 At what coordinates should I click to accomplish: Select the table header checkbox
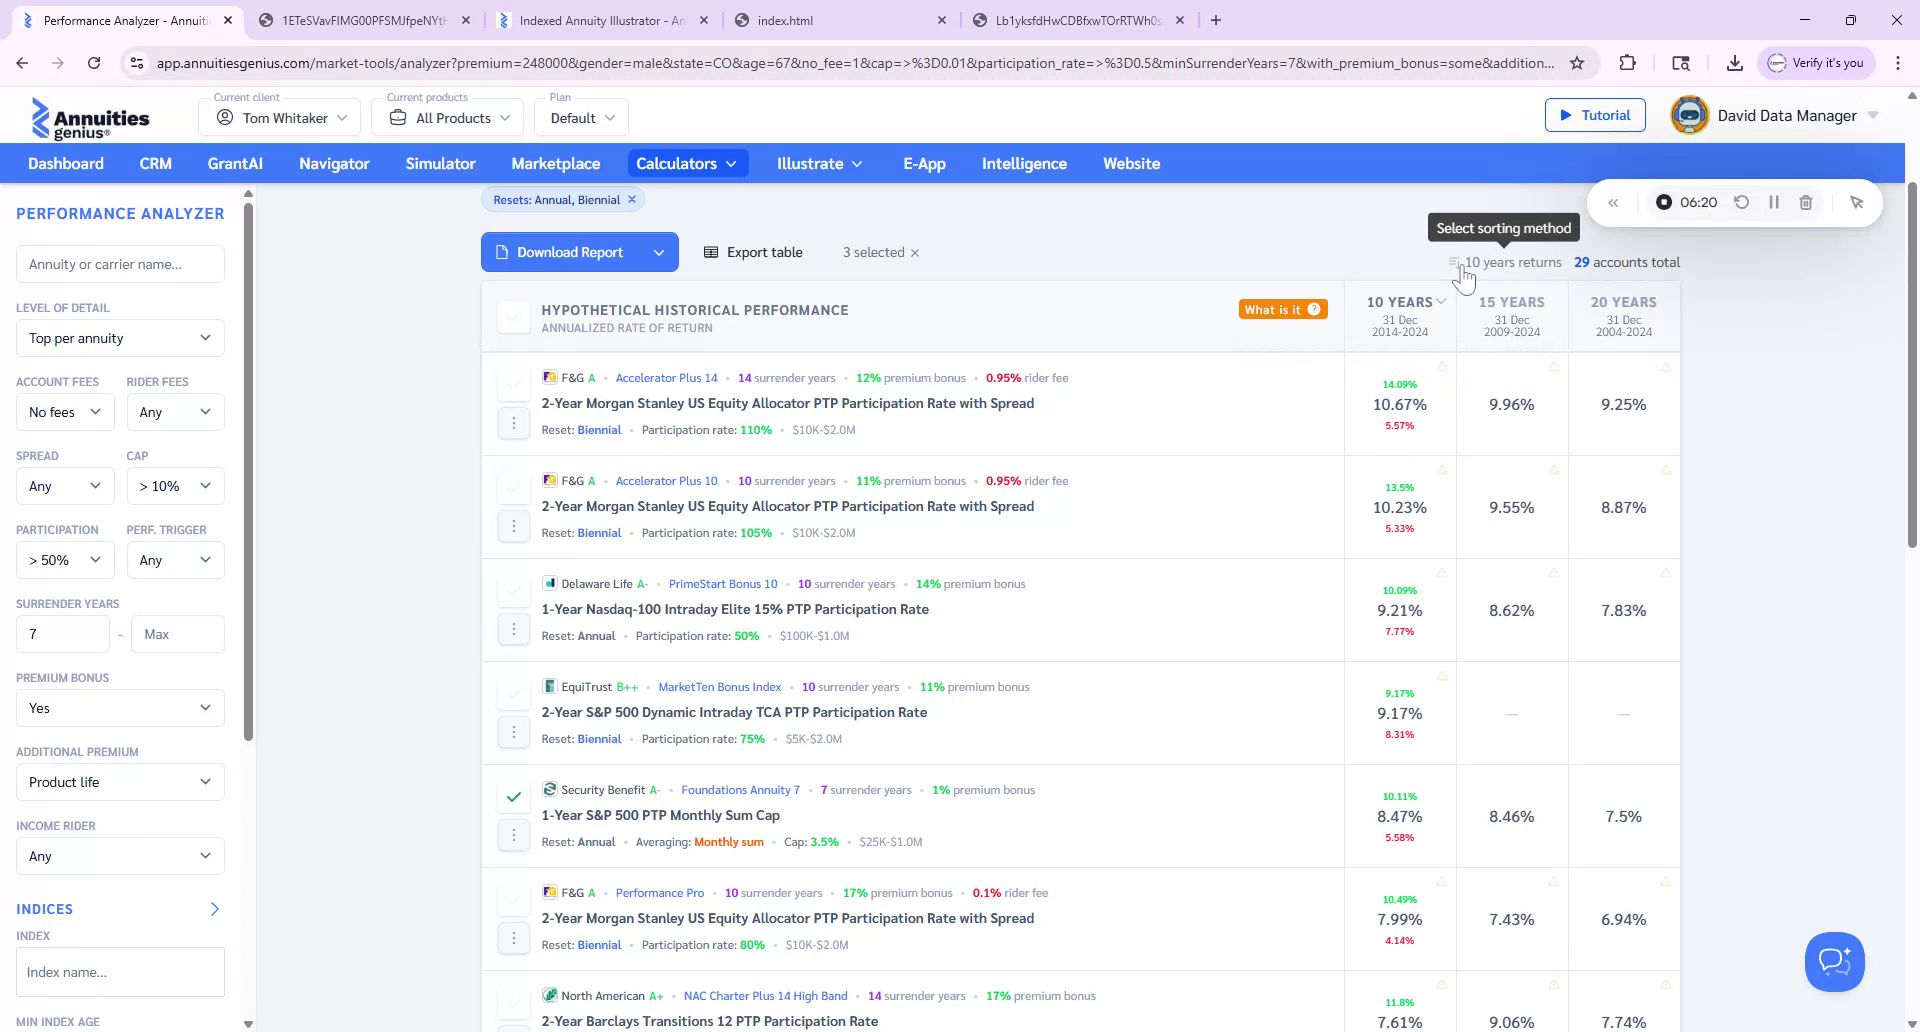coord(513,317)
